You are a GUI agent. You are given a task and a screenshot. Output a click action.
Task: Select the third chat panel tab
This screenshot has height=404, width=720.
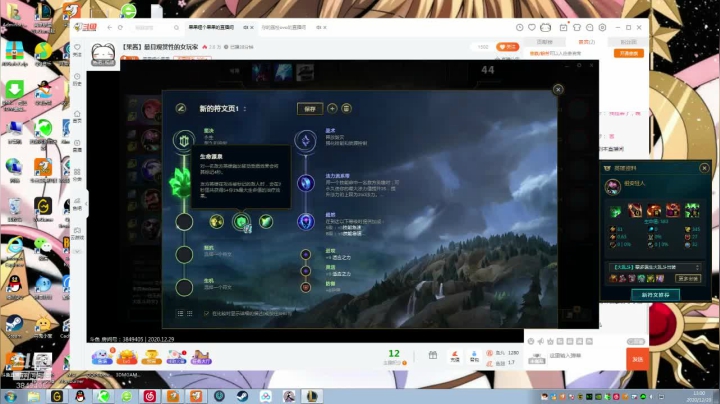click(628, 42)
